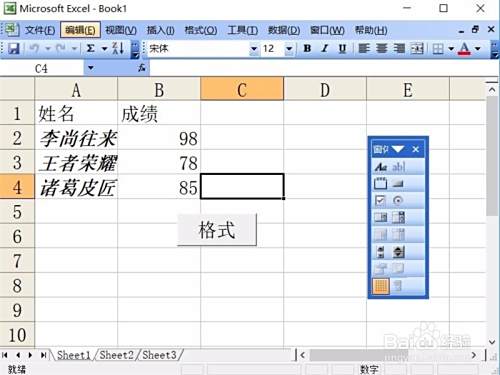Toggle the grid in Forms toolbar
The image size is (500, 375).
pyautogui.click(x=381, y=286)
